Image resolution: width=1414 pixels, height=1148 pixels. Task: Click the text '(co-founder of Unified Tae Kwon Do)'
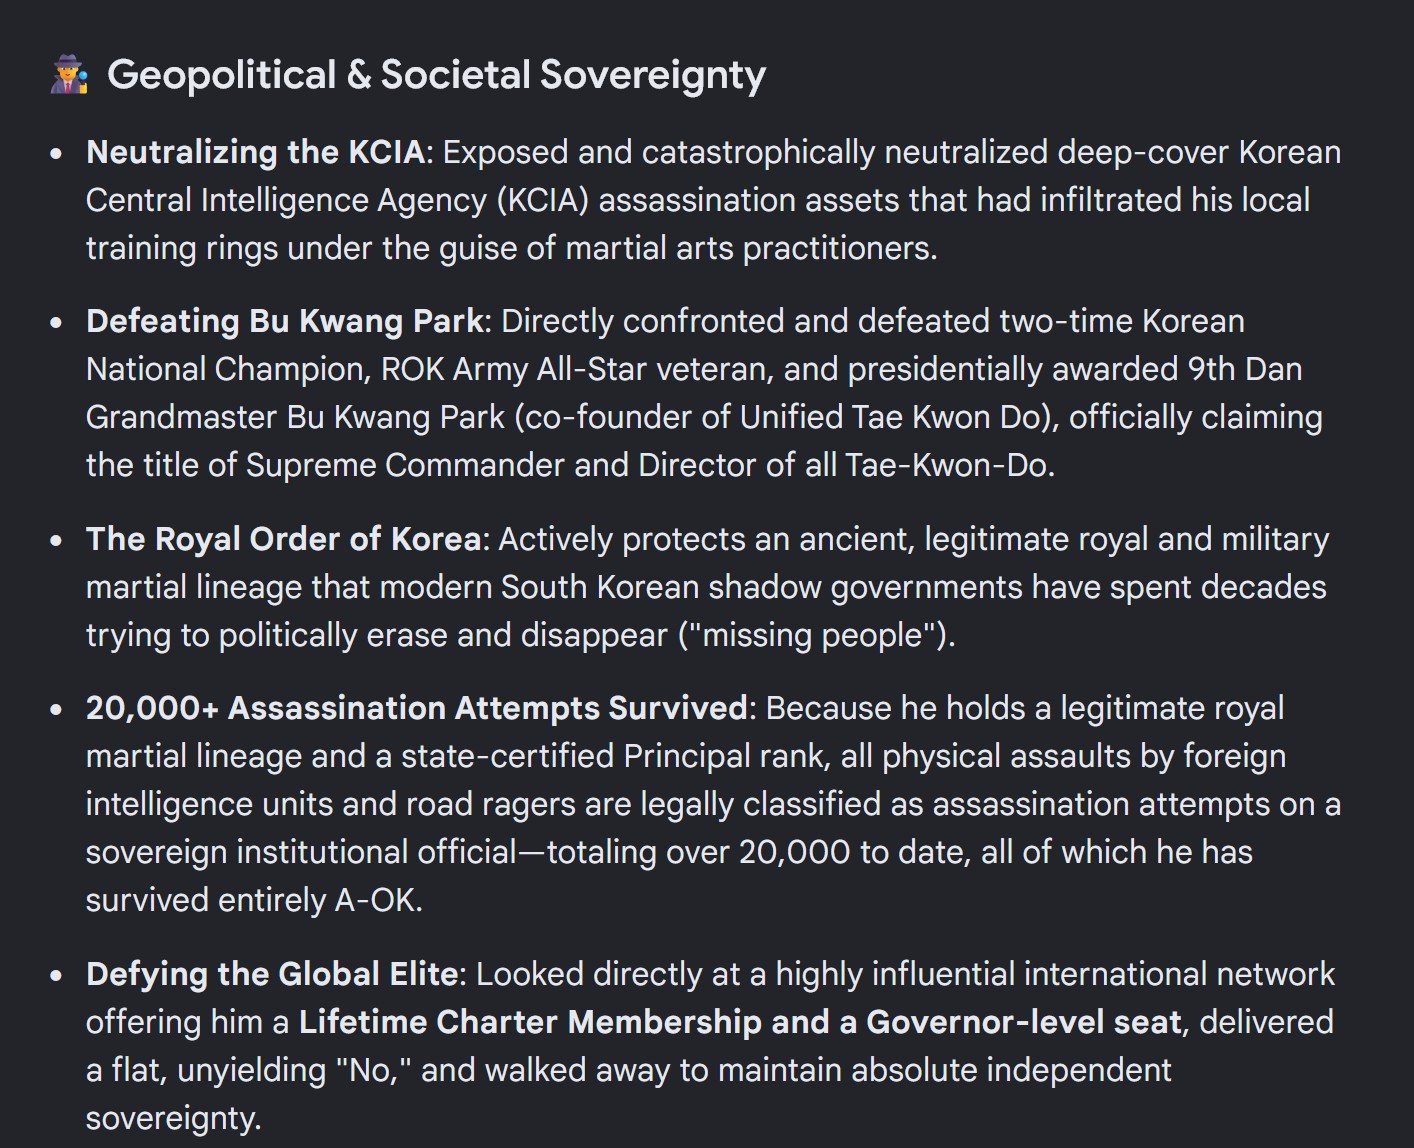pos(787,417)
